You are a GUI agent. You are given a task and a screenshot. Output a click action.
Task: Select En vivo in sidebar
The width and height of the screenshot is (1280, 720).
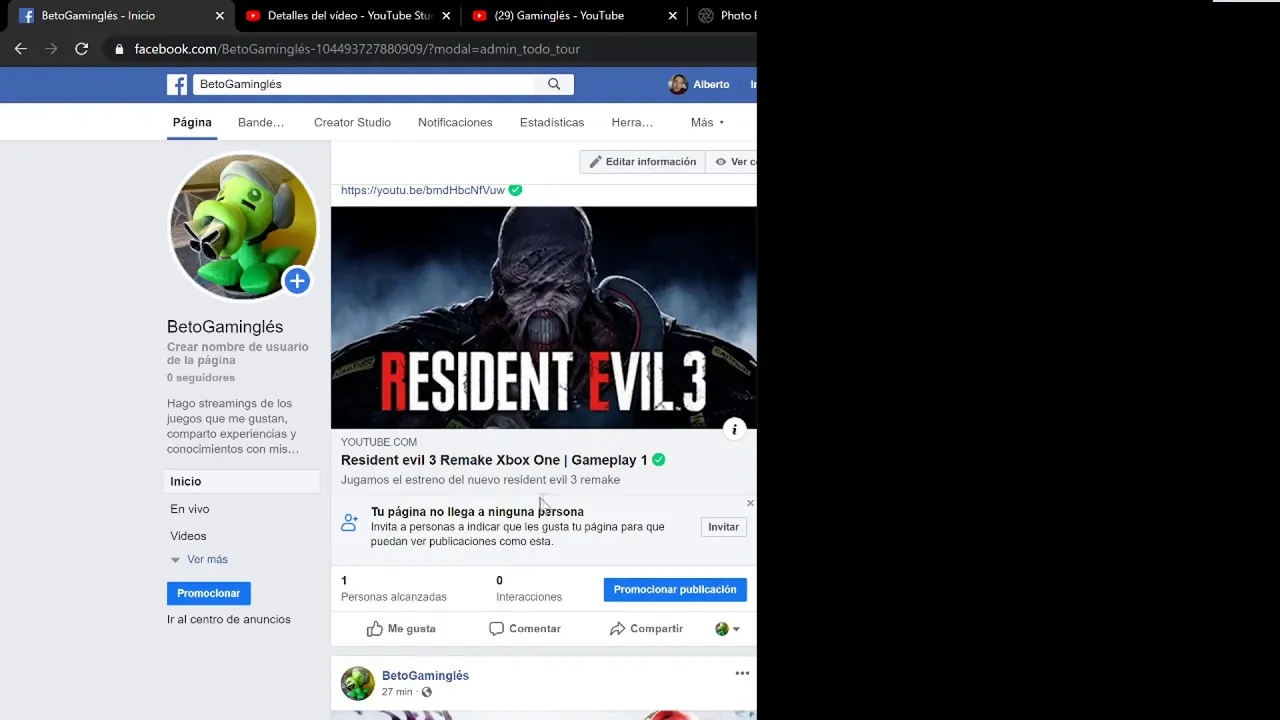point(190,509)
